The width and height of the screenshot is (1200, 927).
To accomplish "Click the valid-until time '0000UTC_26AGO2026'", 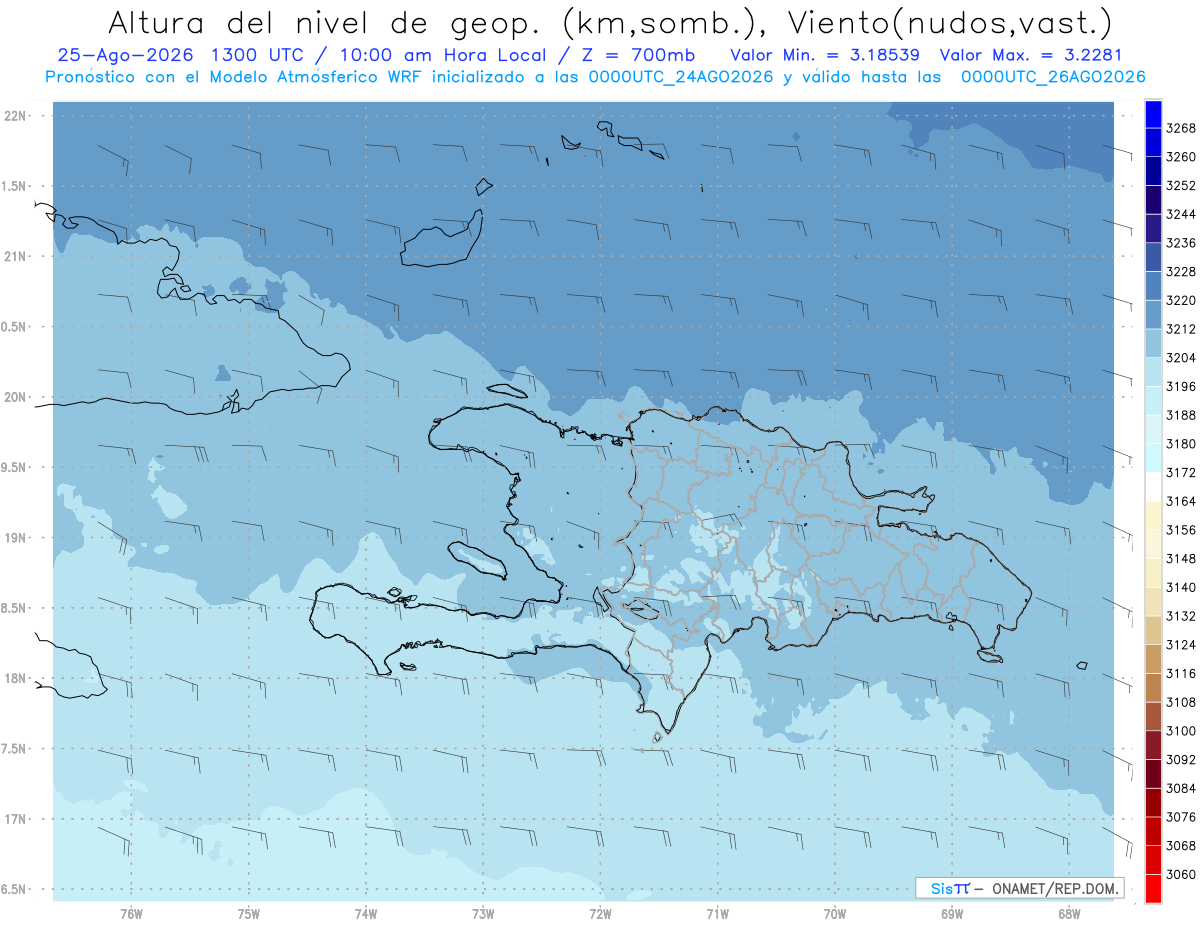I will point(1053,77).
